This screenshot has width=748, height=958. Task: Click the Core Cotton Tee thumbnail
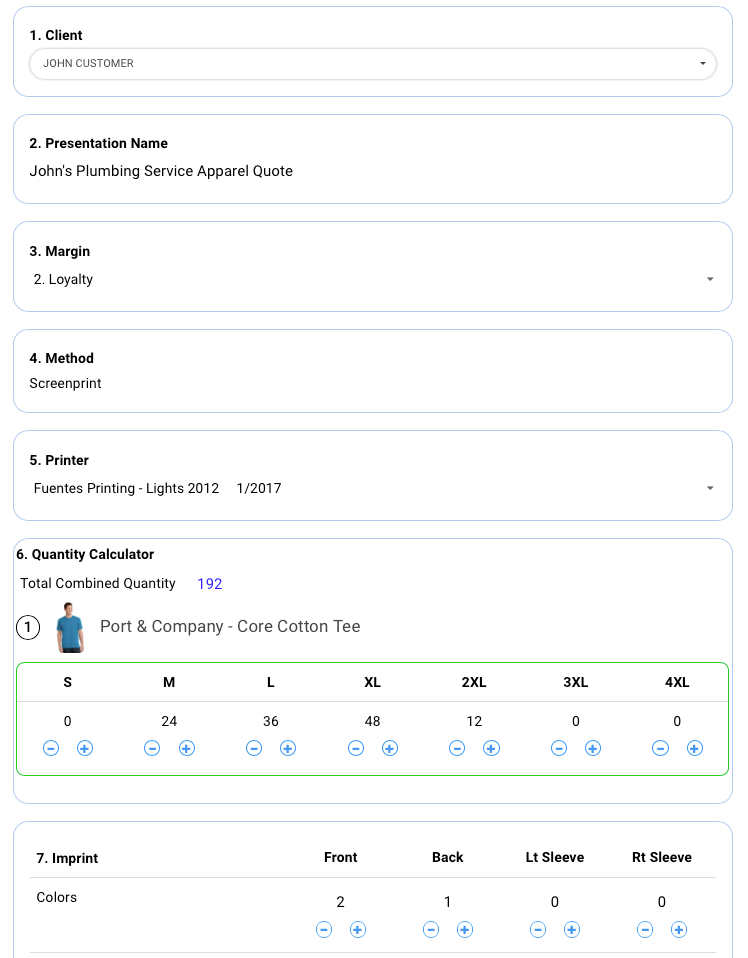[70, 627]
